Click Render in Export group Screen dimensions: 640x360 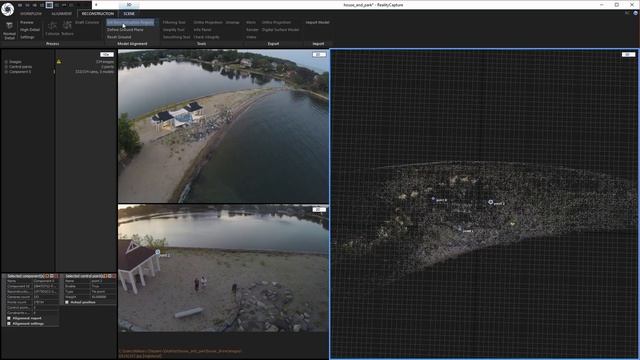253,30
